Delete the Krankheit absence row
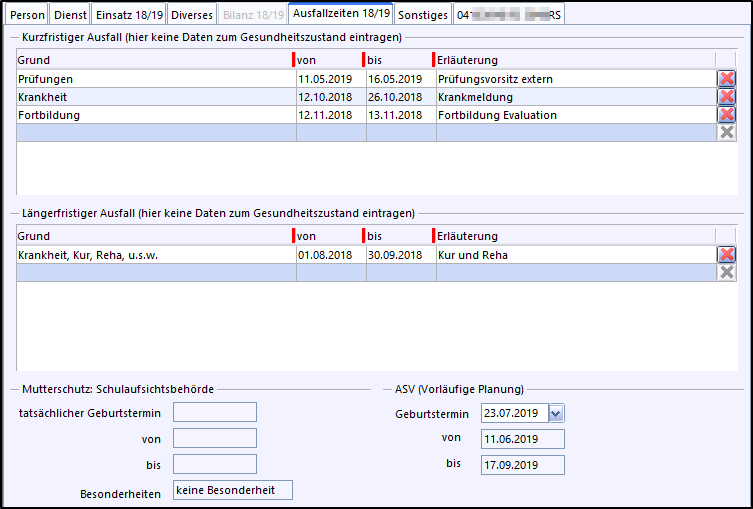 [x=726, y=97]
